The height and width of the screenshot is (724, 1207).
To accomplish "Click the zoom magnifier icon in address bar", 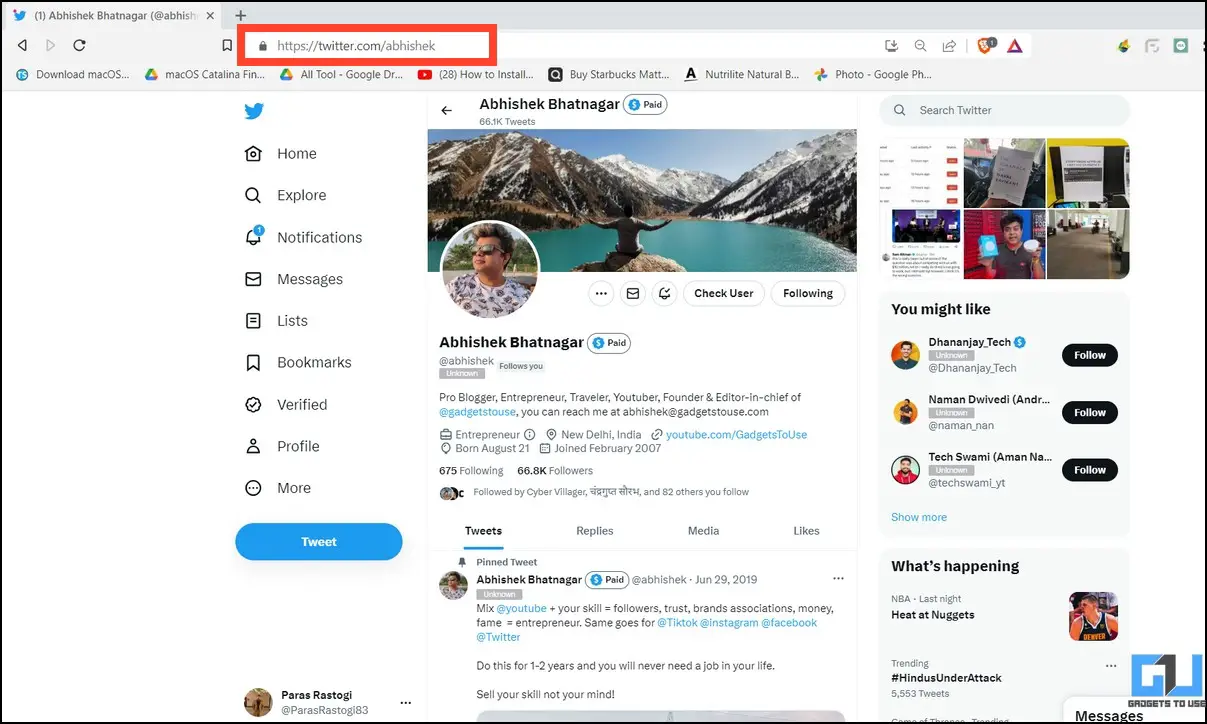I will tap(920, 46).
